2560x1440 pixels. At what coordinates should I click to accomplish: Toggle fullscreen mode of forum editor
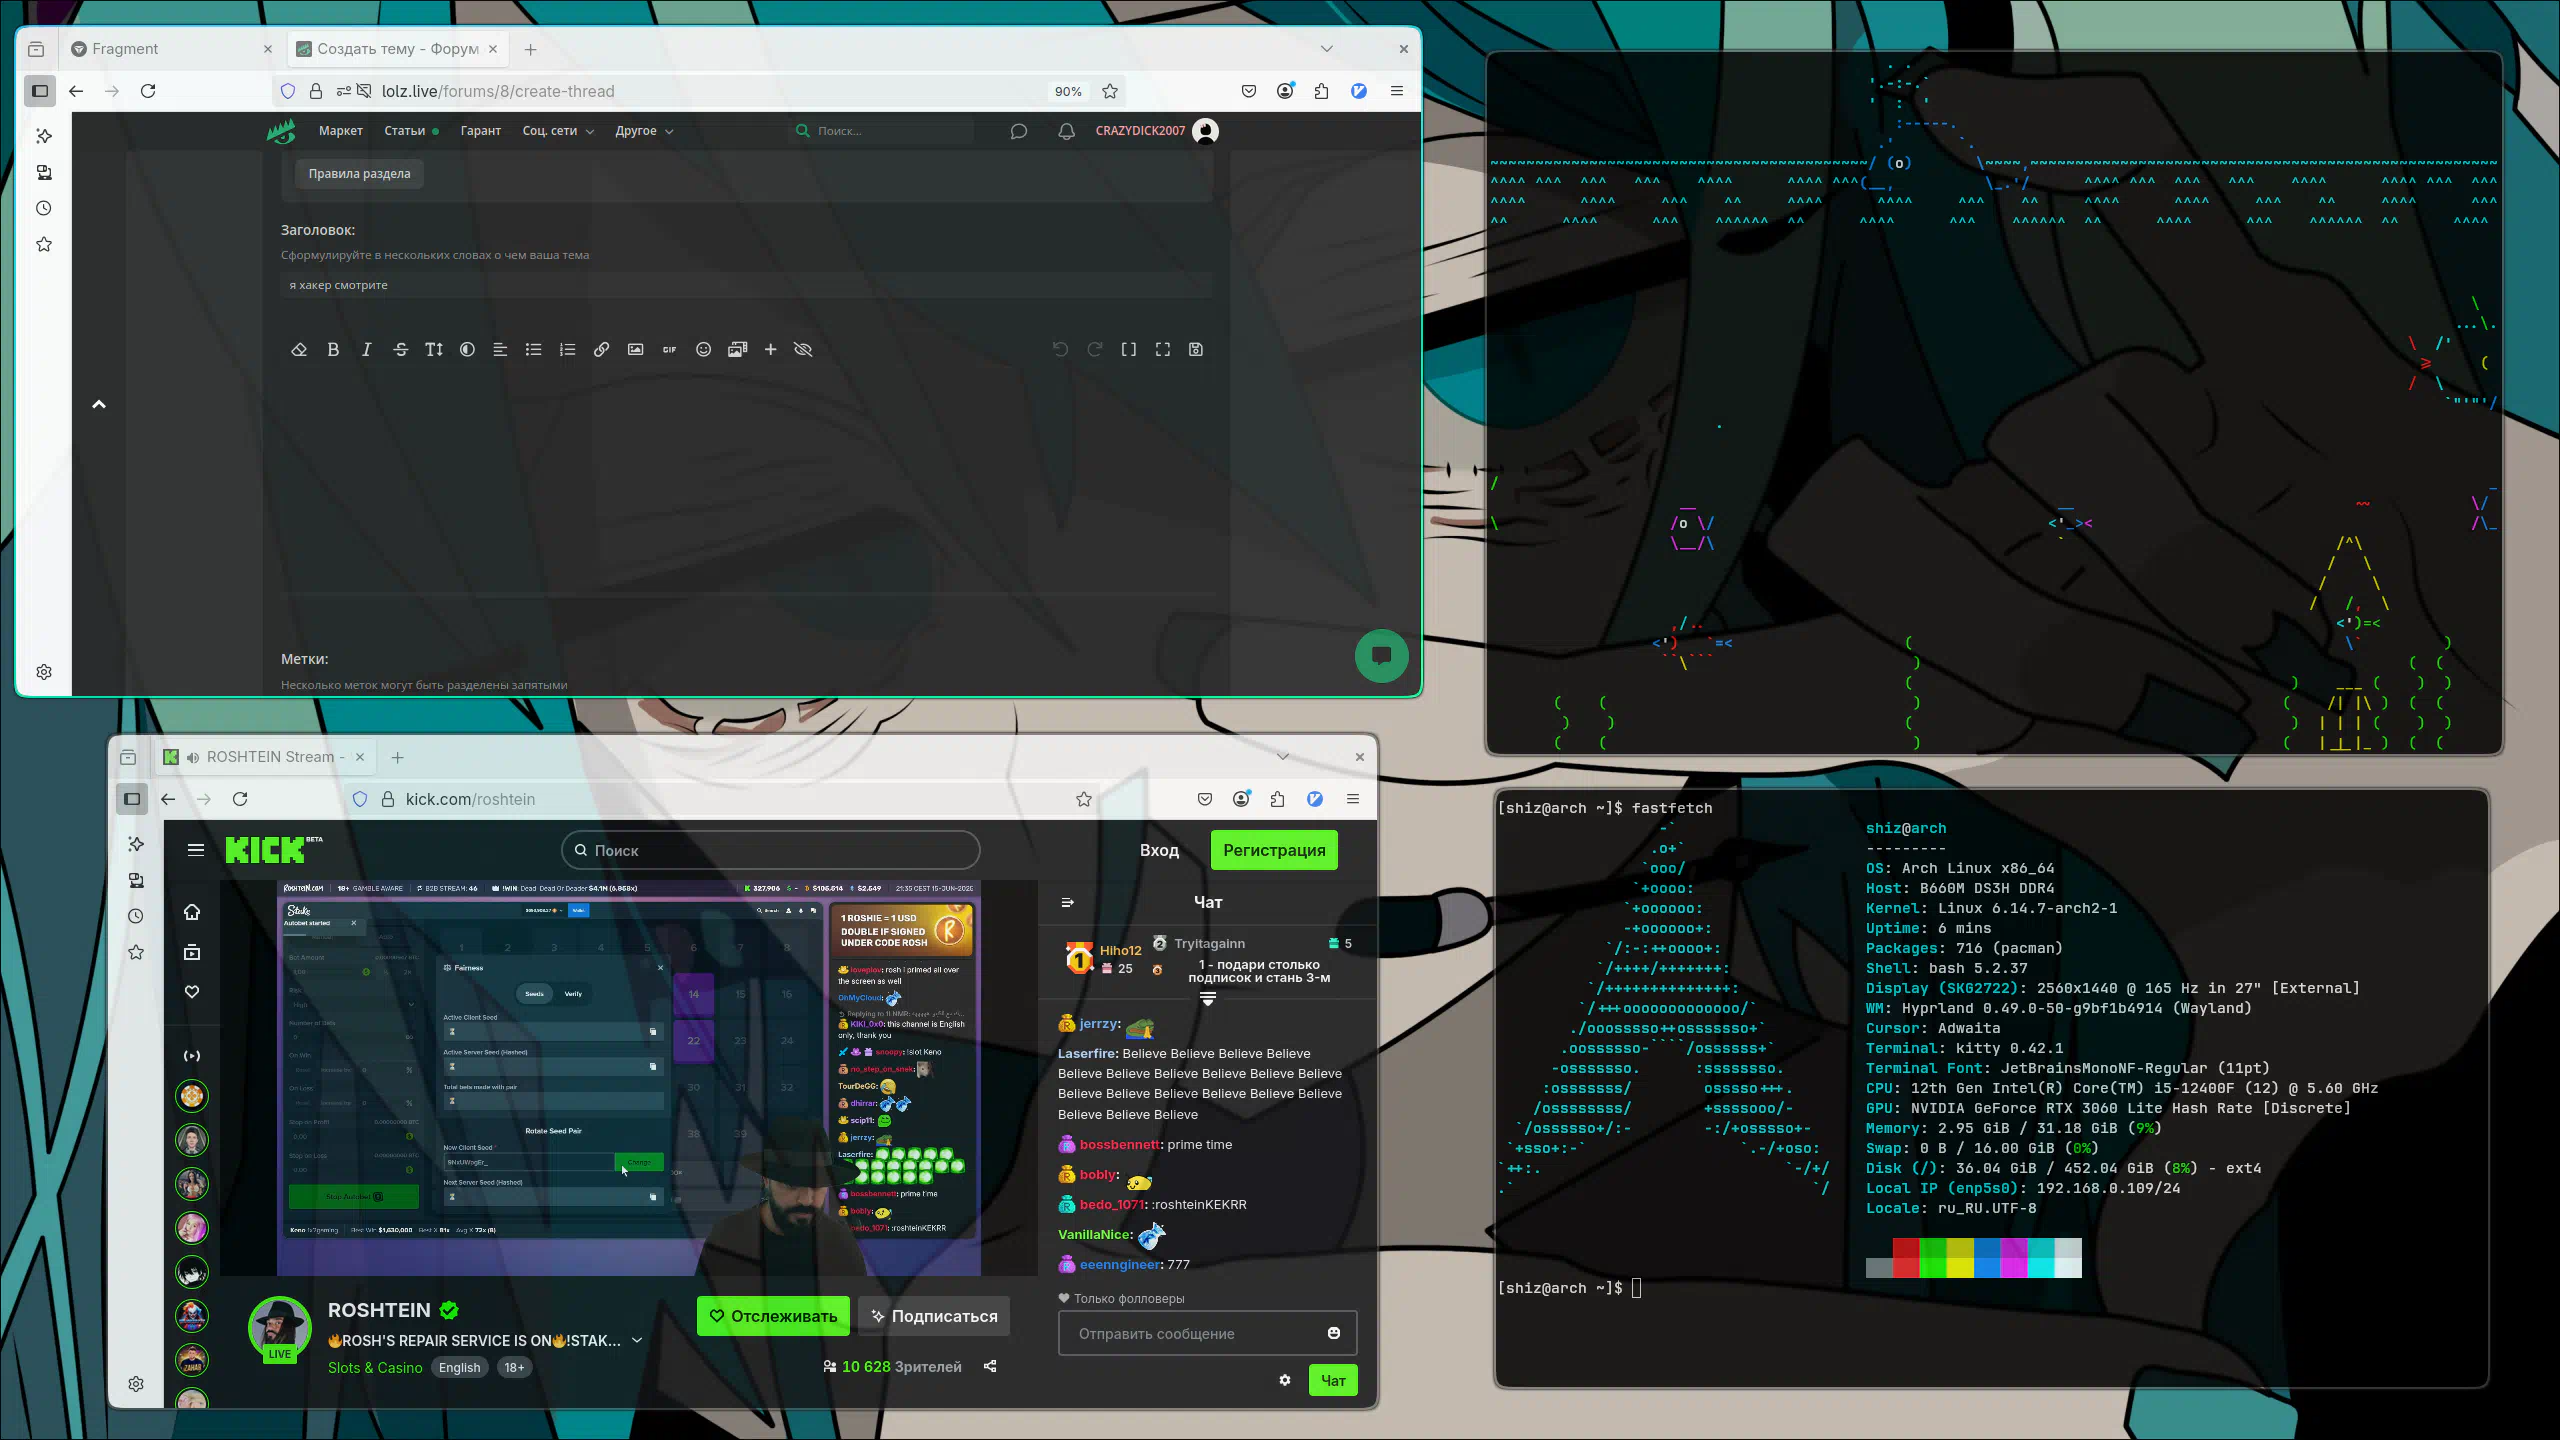click(x=1162, y=349)
